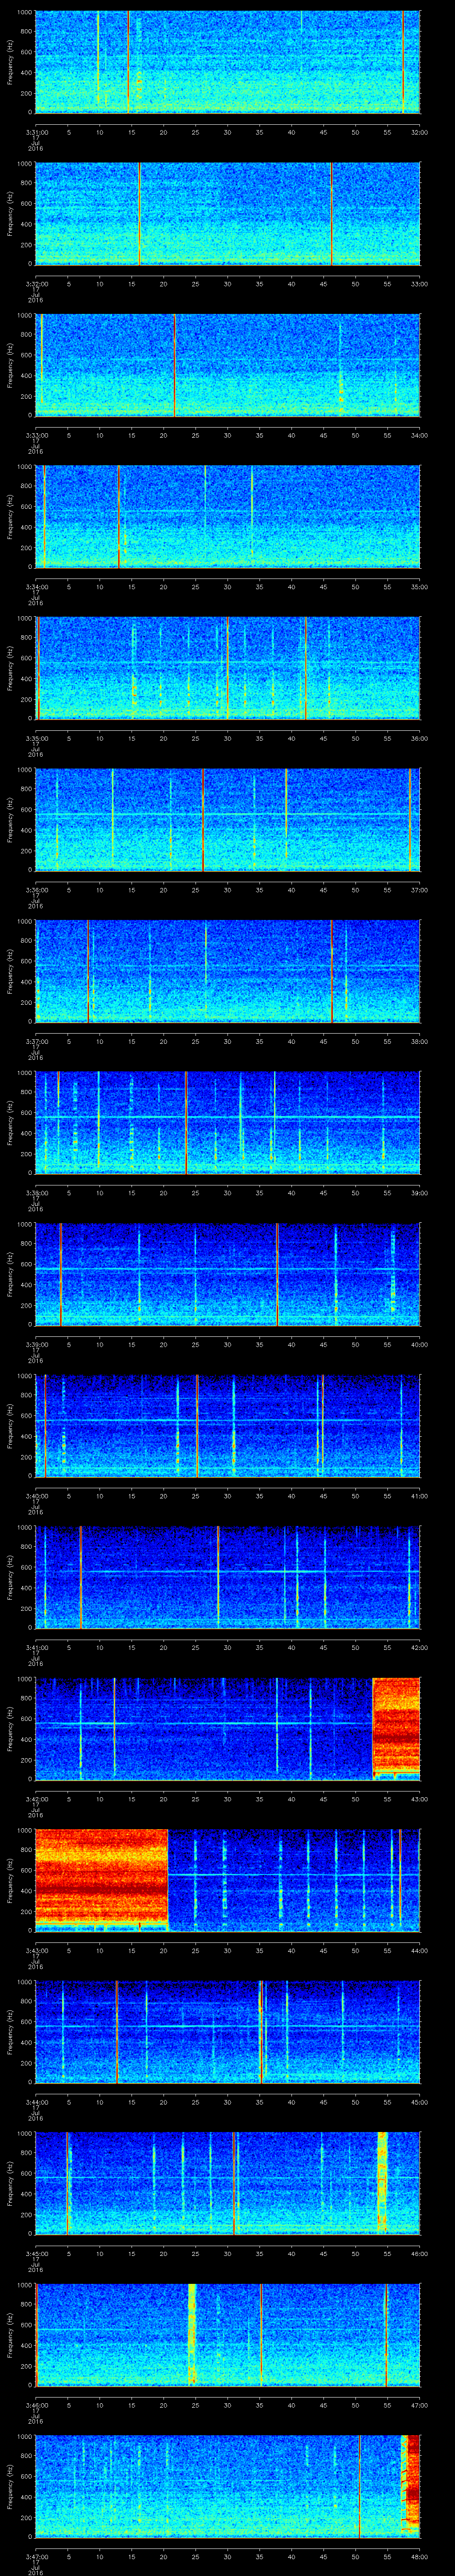This screenshot has height=2576, width=455.
Task: Click the 3:42:00 start time label
Action: point(36,1798)
